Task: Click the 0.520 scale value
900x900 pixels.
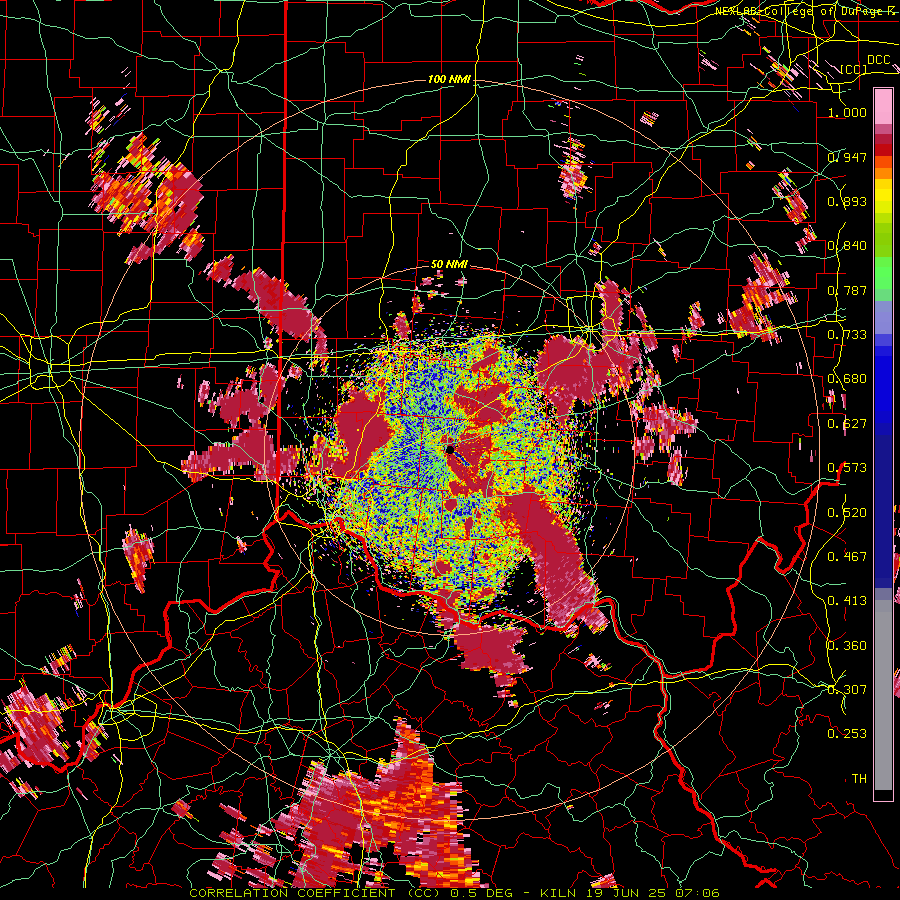Action: 847,513
